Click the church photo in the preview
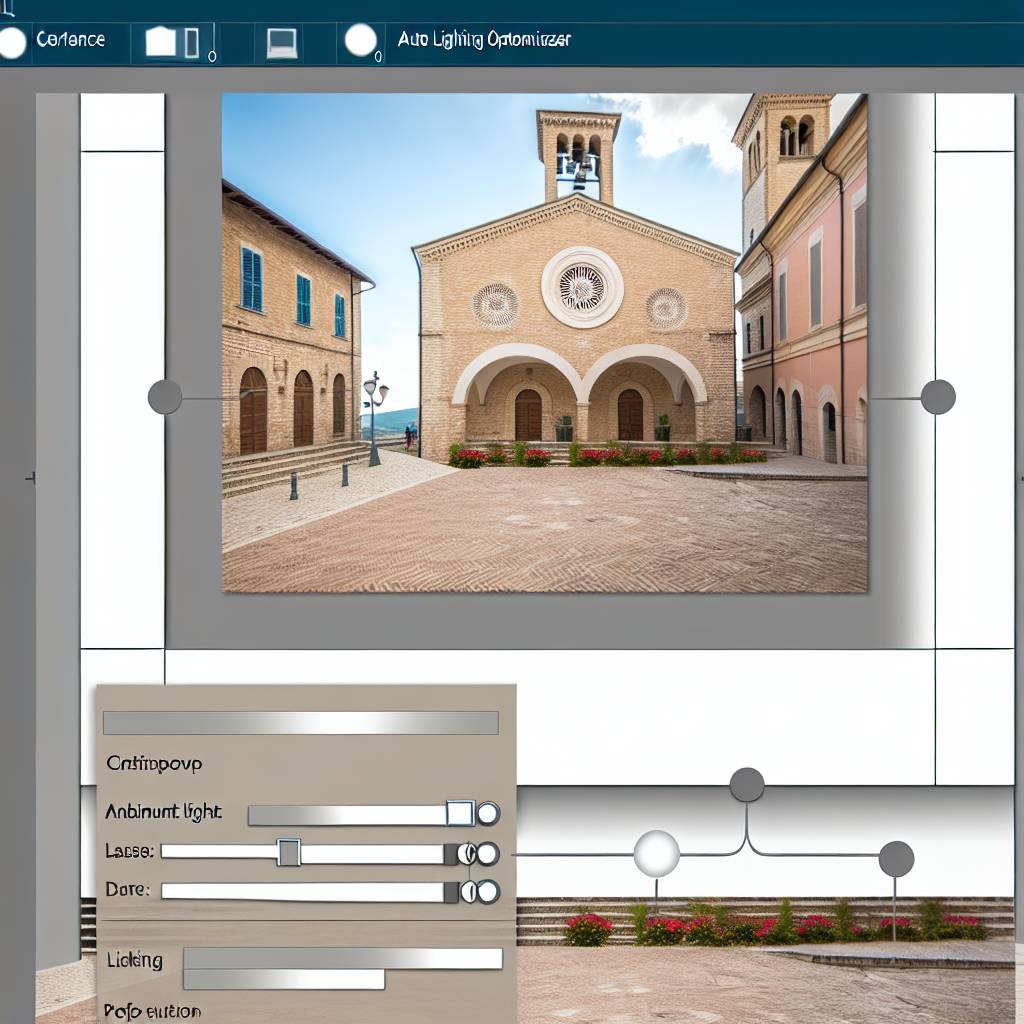Viewport: 1024px width, 1024px height. coord(544,343)
